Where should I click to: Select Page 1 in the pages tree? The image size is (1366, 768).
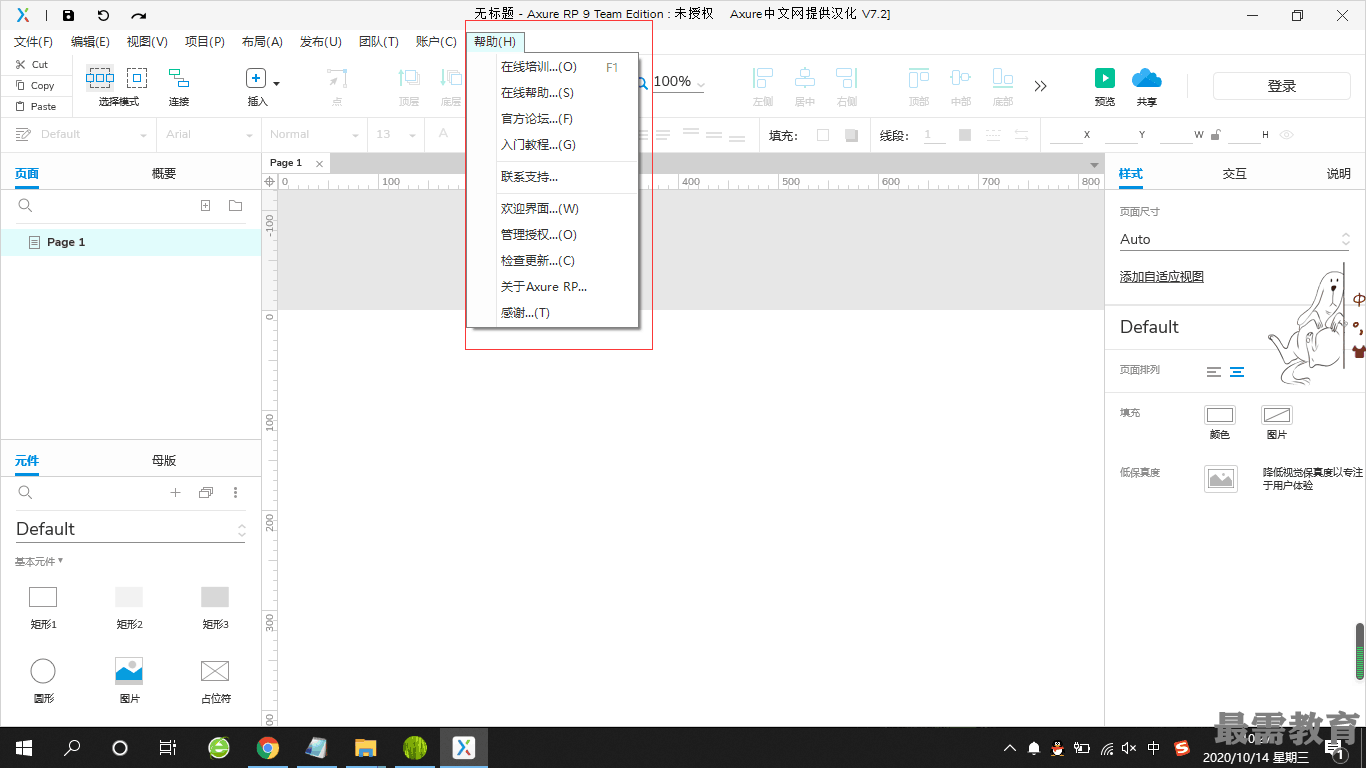130,242
